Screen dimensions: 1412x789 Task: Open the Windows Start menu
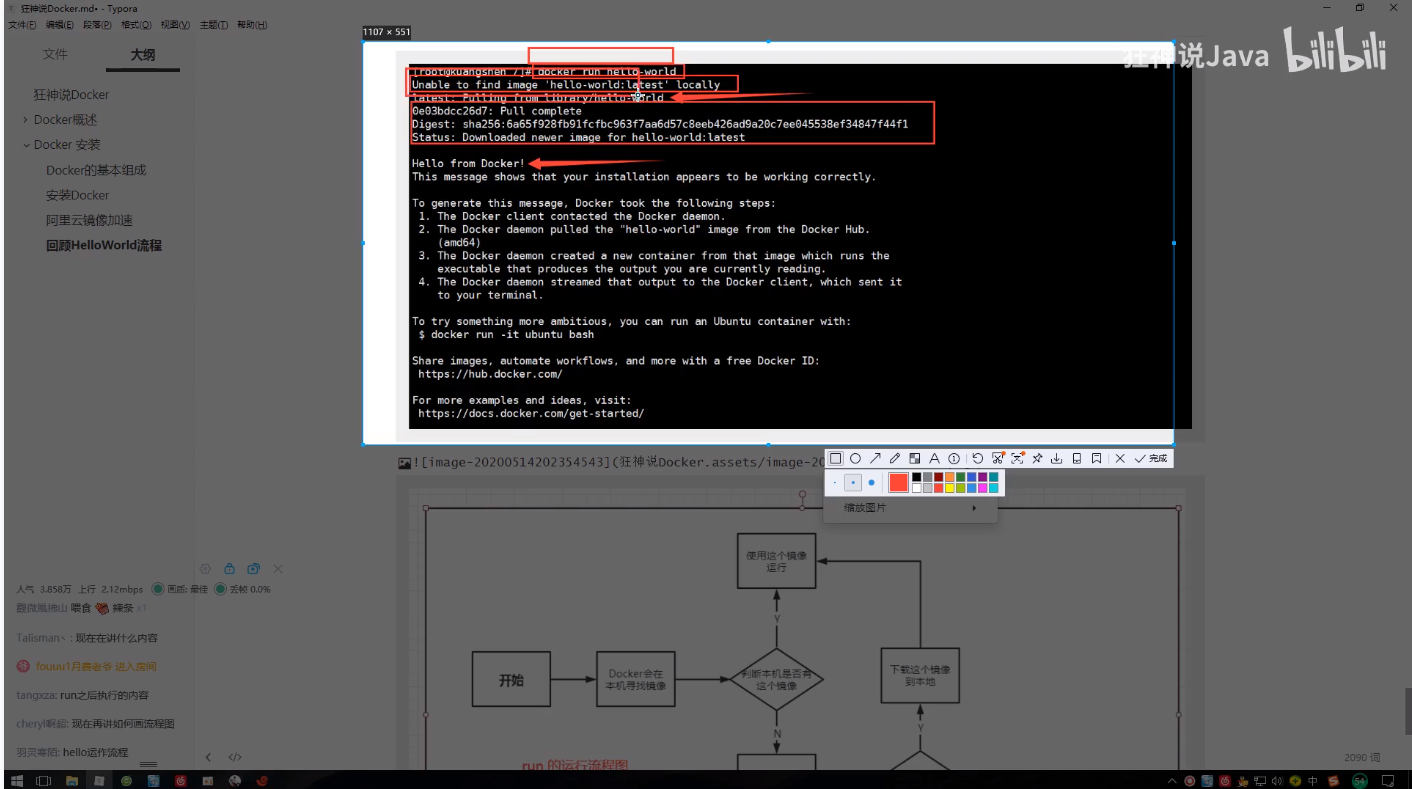click(17, 780)
